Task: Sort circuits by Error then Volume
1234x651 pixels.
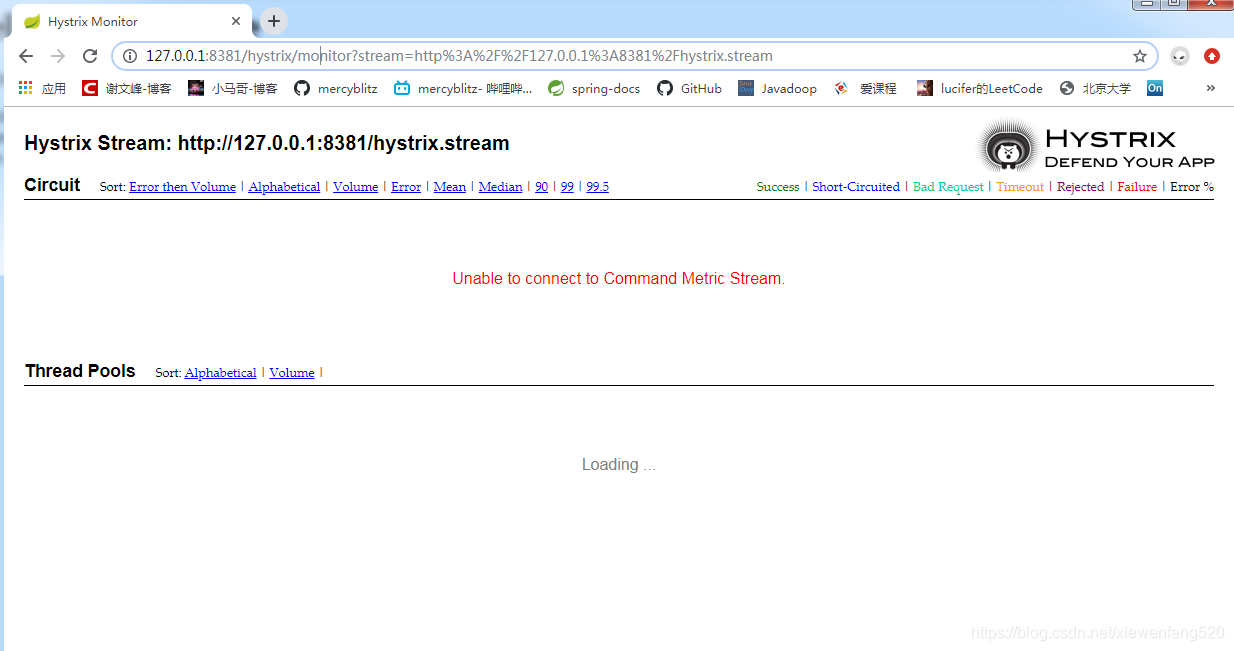Action: click(183, 187)
